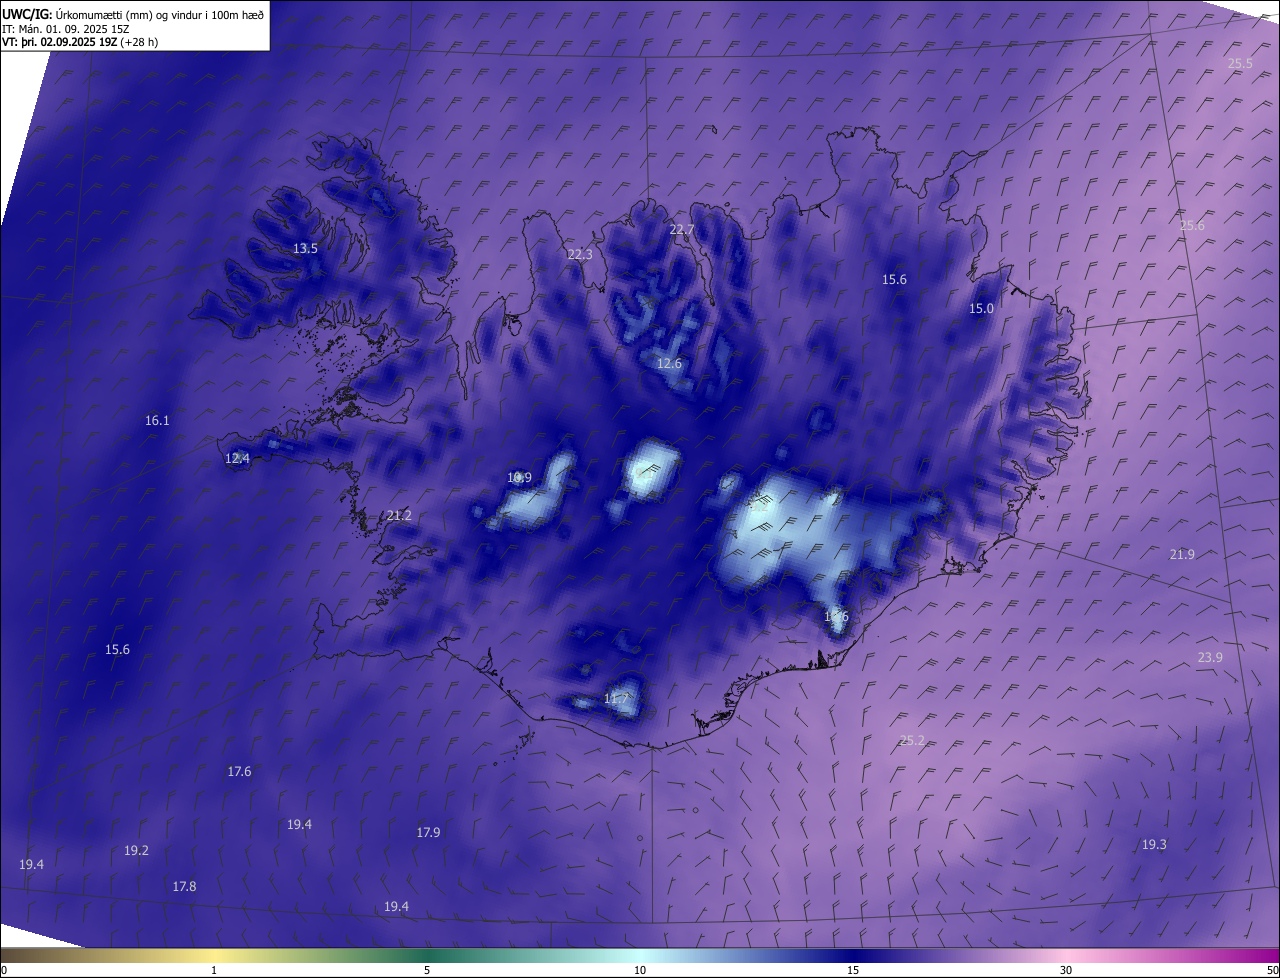The image size is (1280, 978).
Task: Click the 'VT: þri. 02.09.2025 19Z' line
Action: [79, 42]
